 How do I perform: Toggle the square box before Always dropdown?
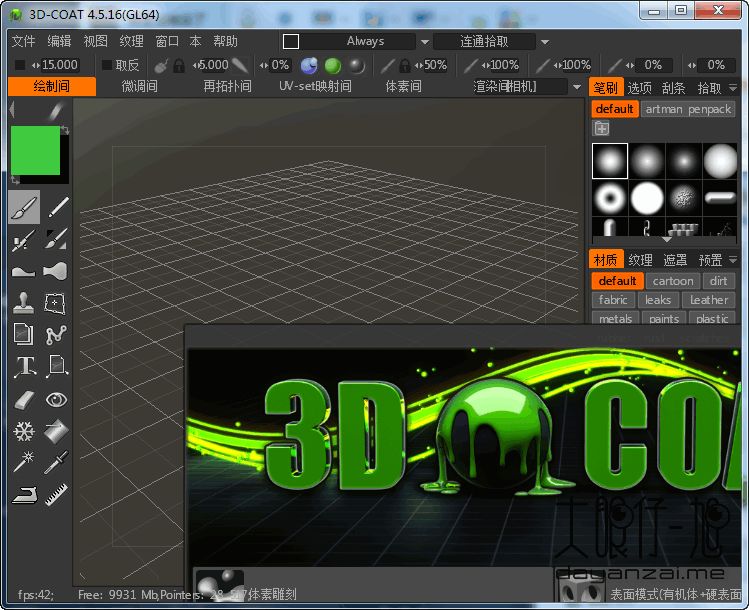tap(291, 42)
